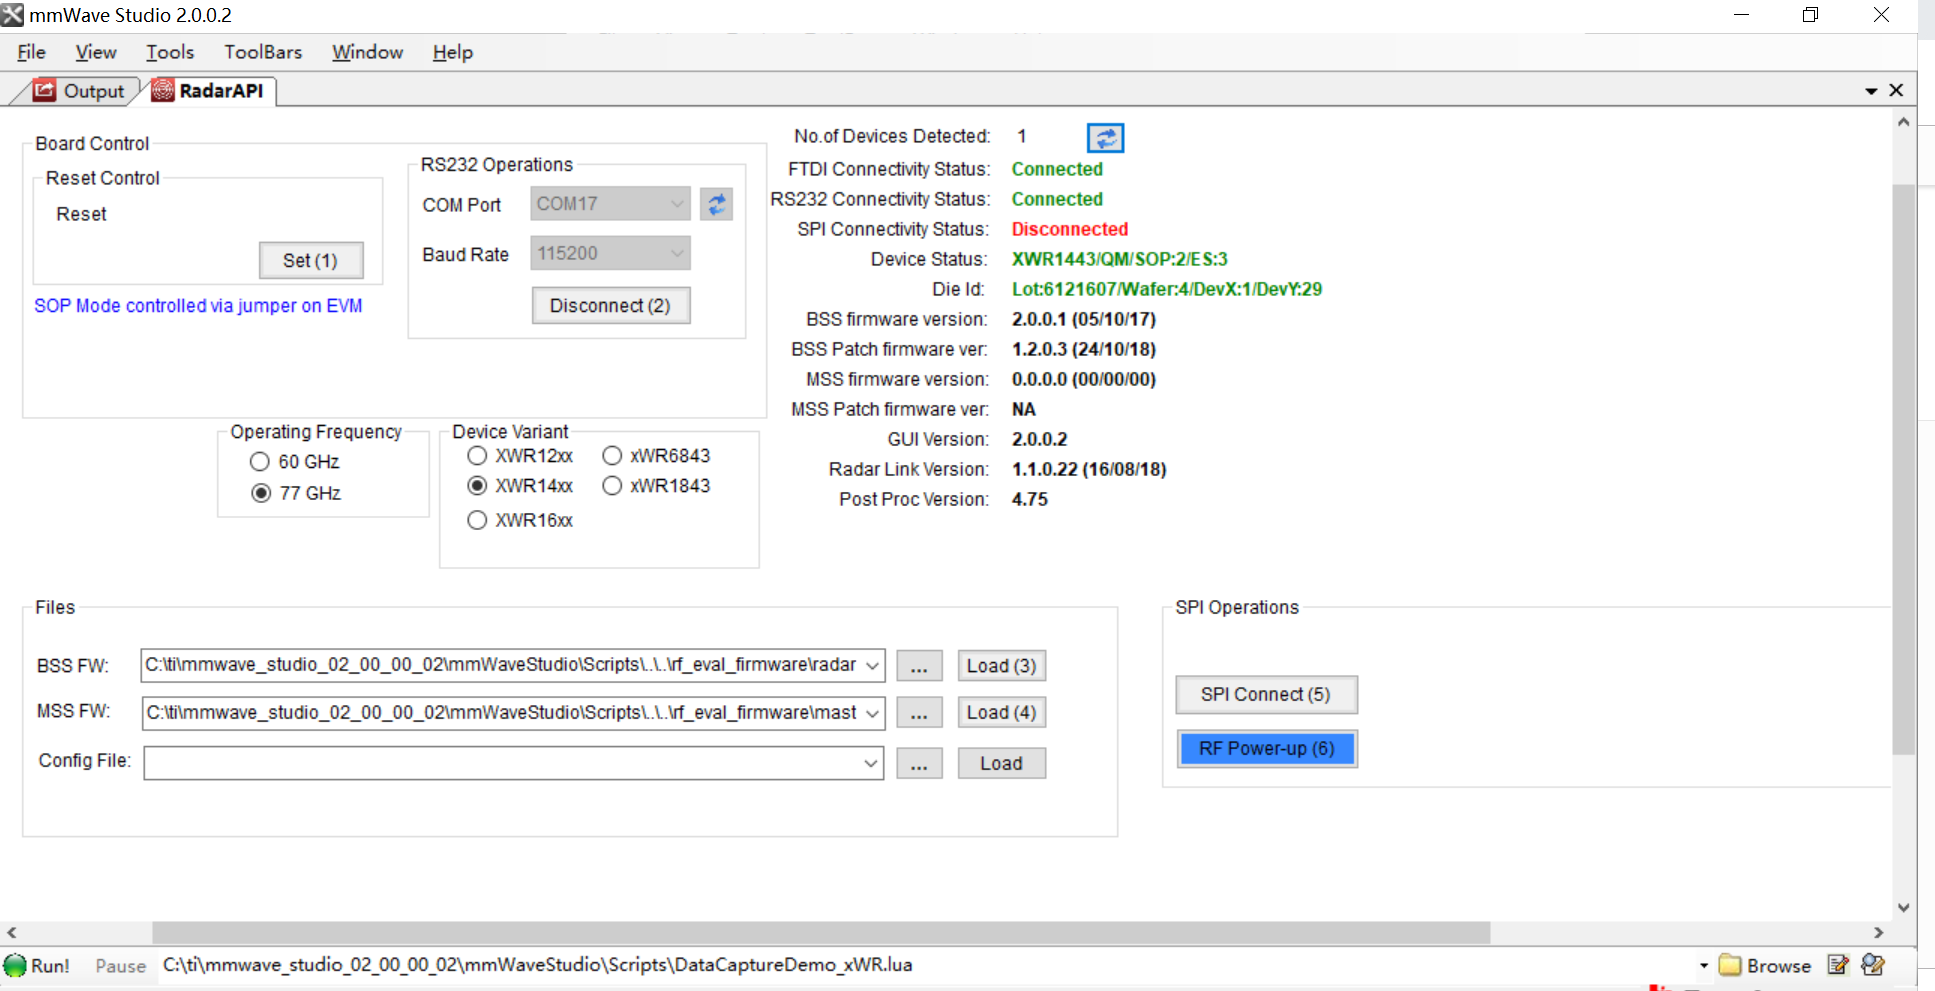Open the File menu
Screen dimensions: 1935x991
(x=31, y=52)
